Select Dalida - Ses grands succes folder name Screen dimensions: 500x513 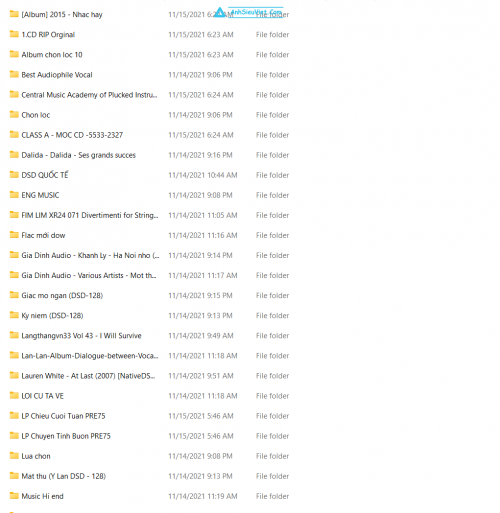pos(78,155)
